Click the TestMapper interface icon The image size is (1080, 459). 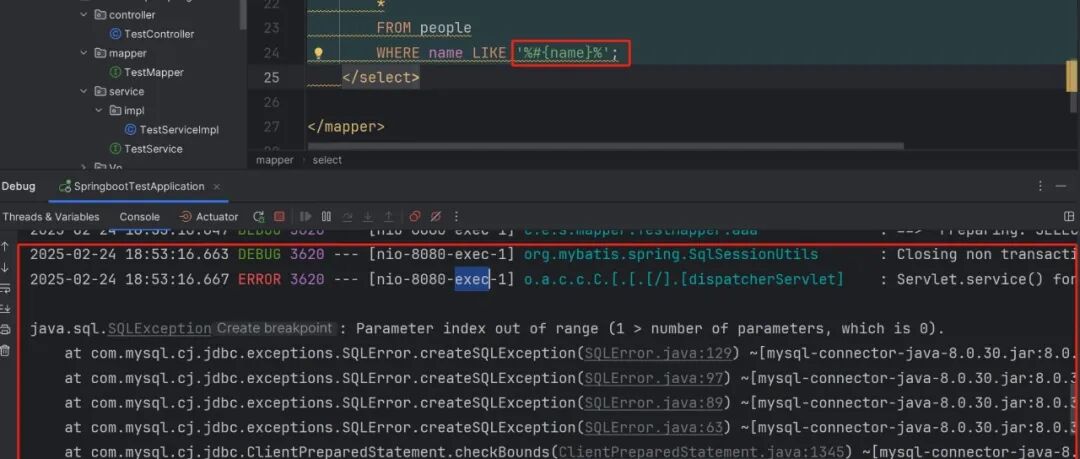(116, 72)
